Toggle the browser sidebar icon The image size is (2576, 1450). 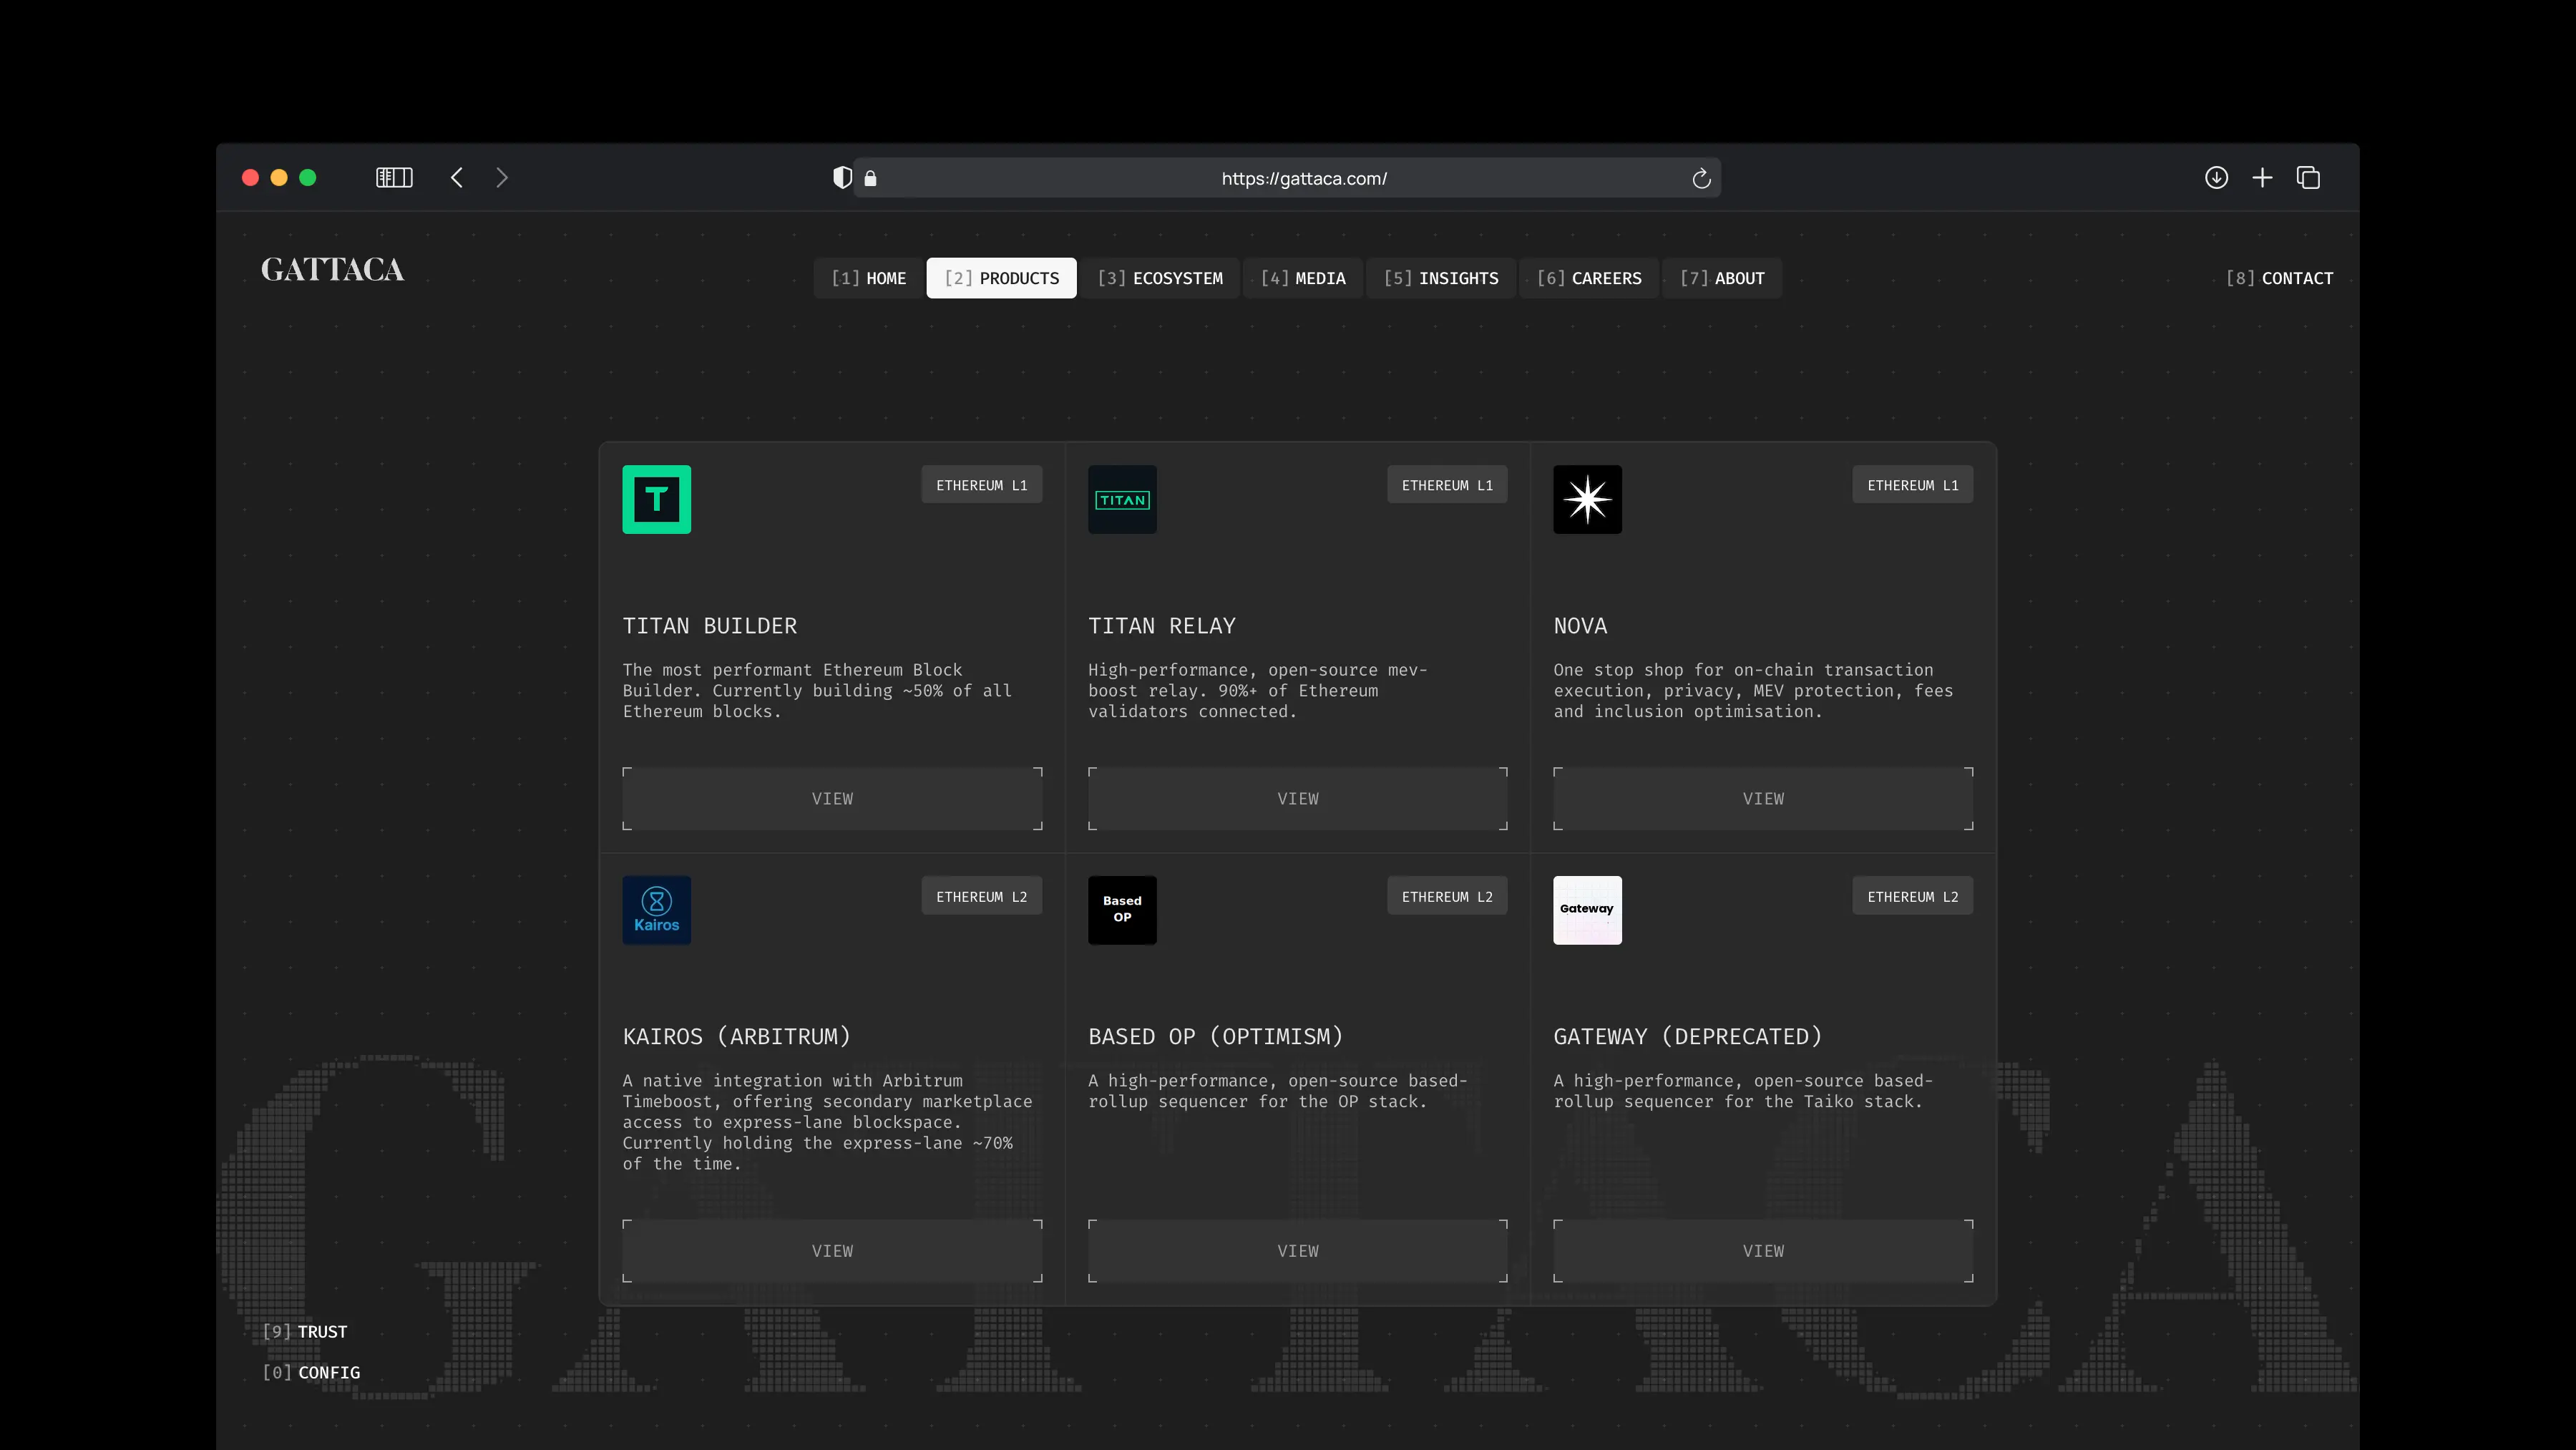click(x=394, y=178)
